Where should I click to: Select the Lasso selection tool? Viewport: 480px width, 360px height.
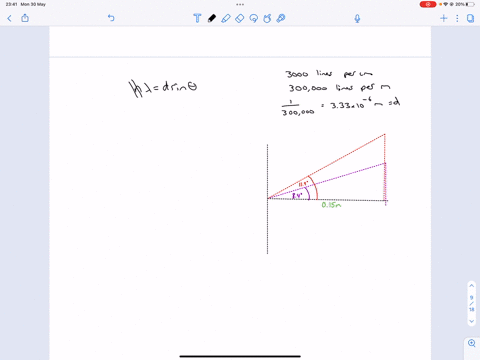pos(254,18)
